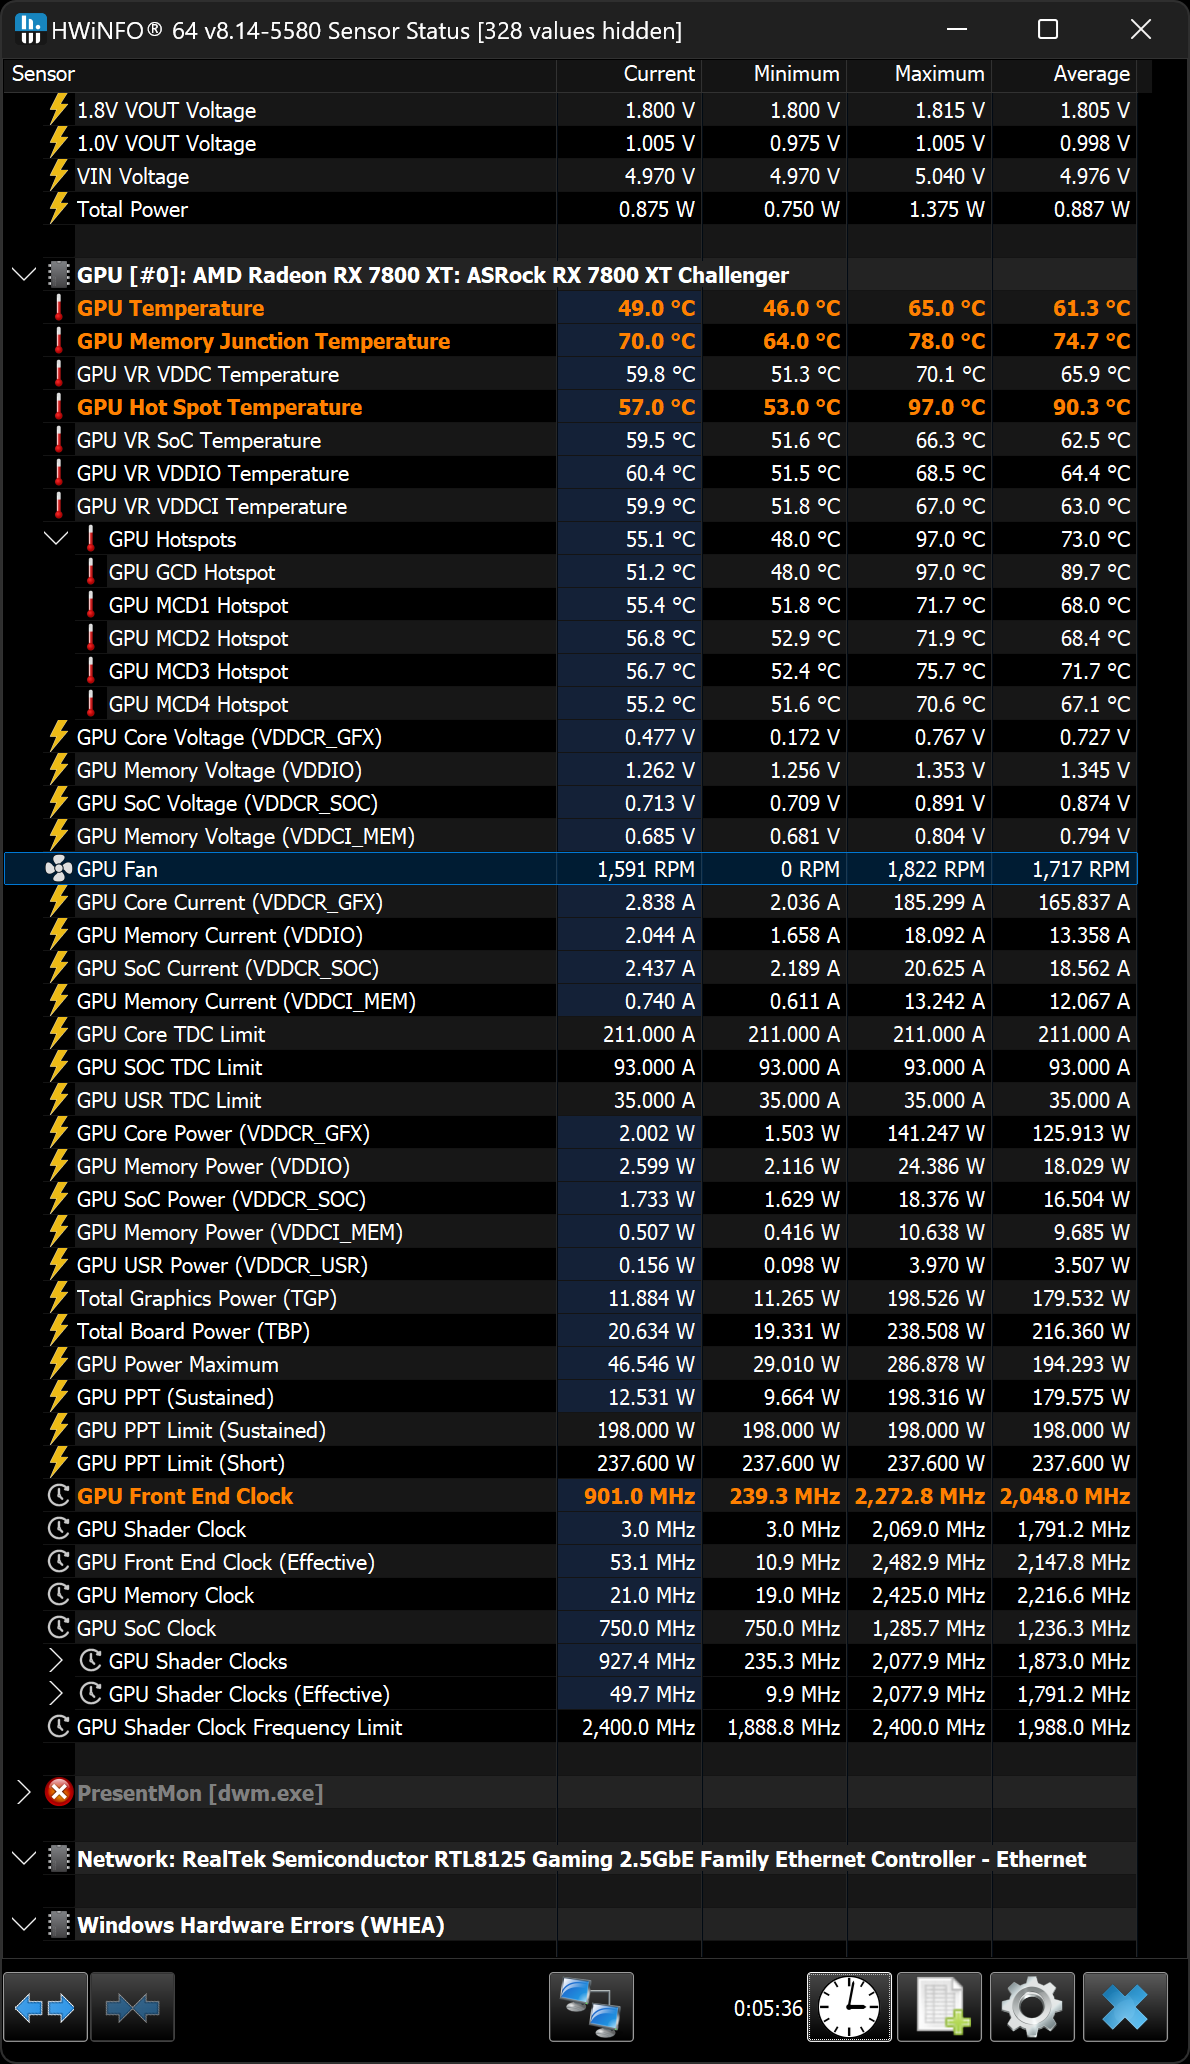Image resolution: width=1190 pixels, height=2064 pixels.
Task: Expand the PresentMon [dwm.exe] group
Action: point(24,1792)
